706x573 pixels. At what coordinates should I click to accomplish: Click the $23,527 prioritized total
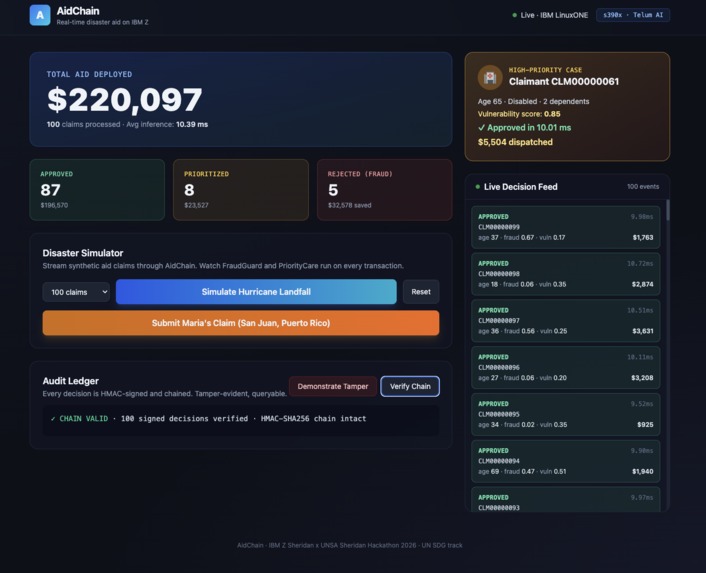coord(196,205)
